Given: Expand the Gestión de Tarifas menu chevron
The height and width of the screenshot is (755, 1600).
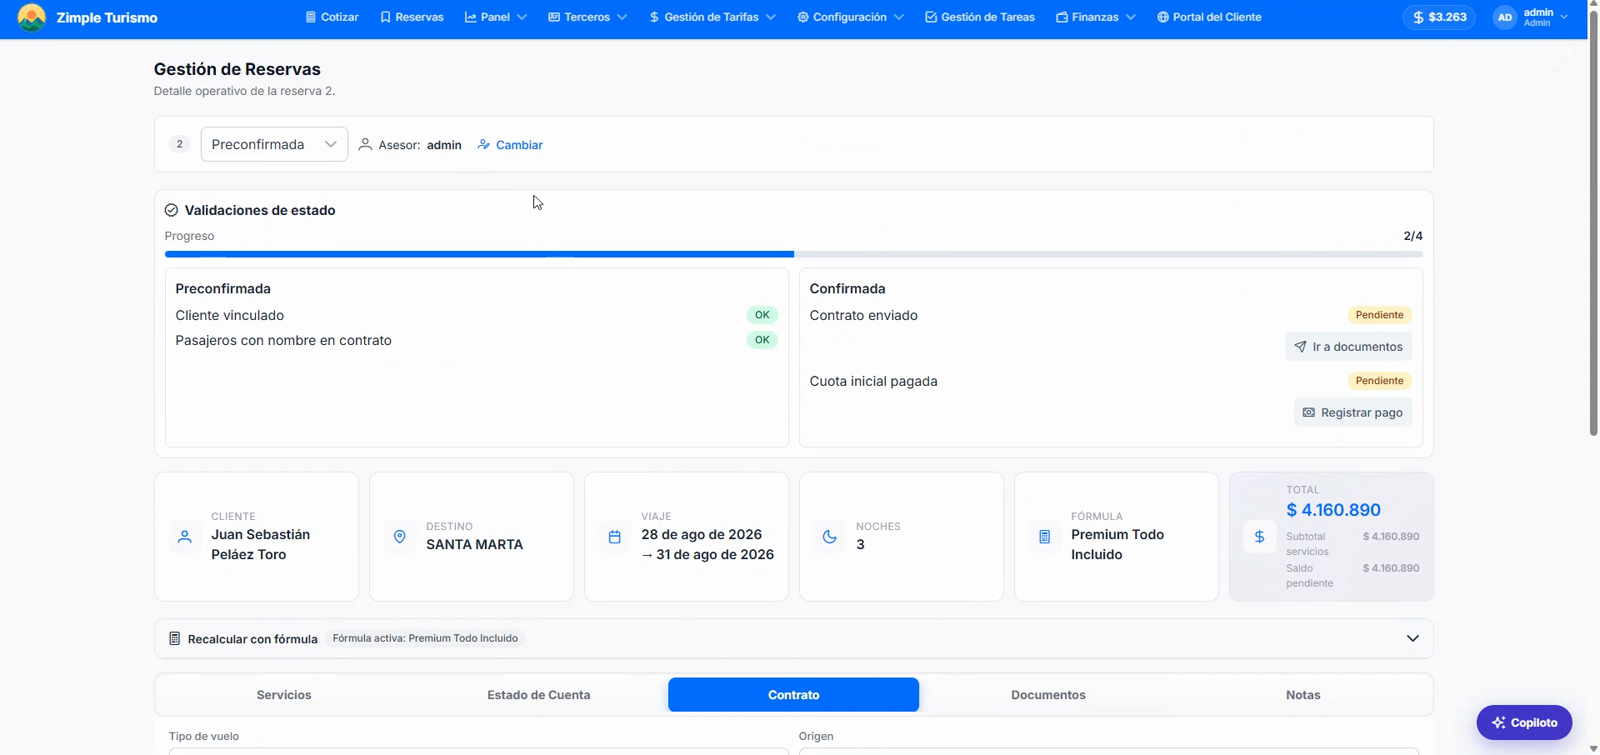Looking at the screenshot, I should point(771,17).
